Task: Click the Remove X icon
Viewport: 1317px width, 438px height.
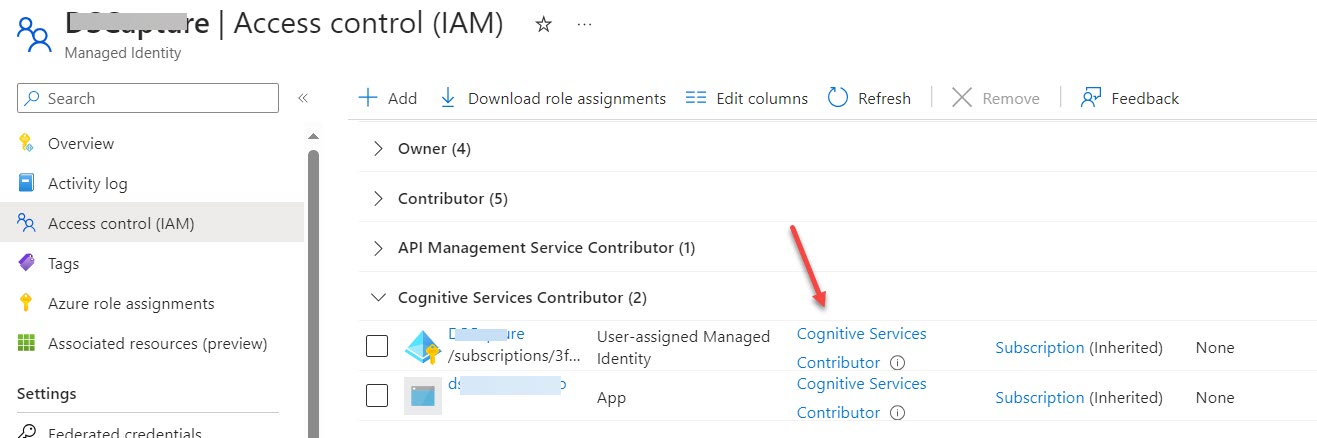Action: (961, 98)
